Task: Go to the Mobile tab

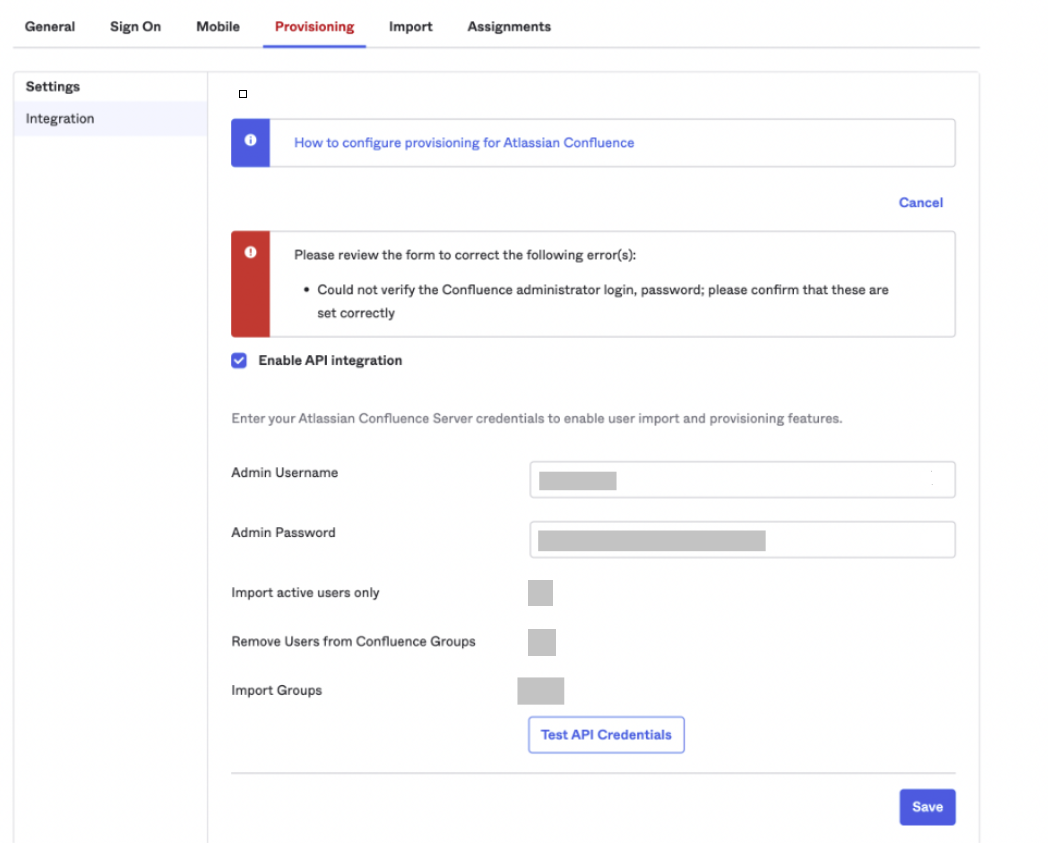Action: coord(218,27)
